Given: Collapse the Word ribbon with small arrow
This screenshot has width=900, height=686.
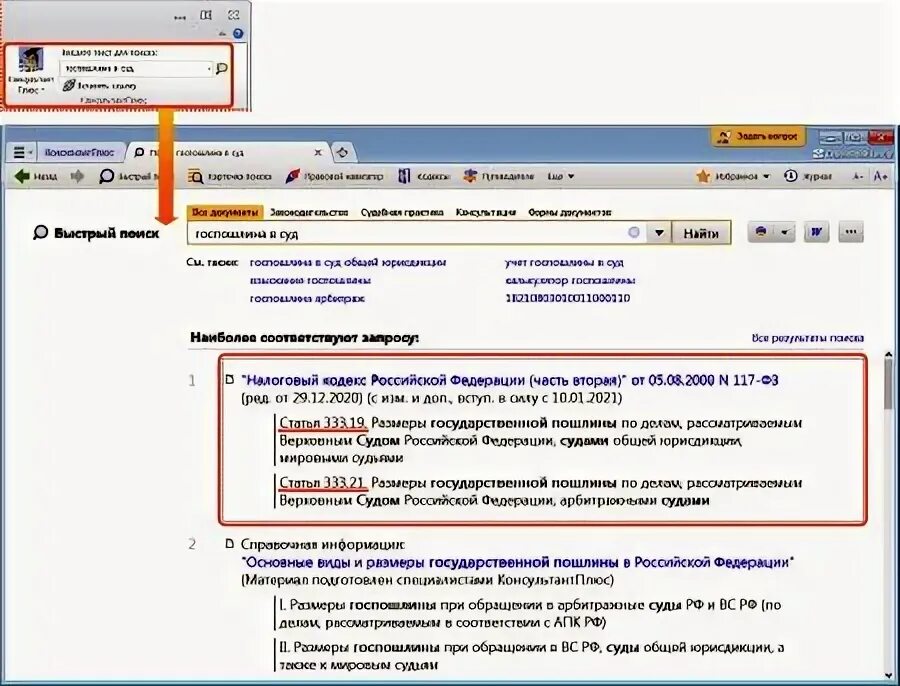Looking at the screenshot, I should (x=224, y=34).
